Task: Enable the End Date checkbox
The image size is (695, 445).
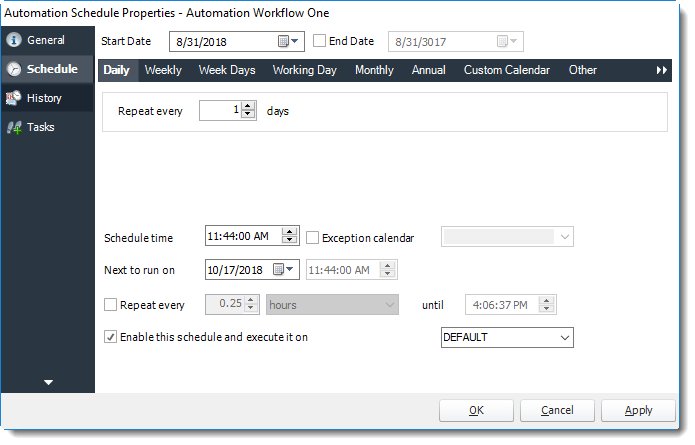Action: click(x=319, y=41)
